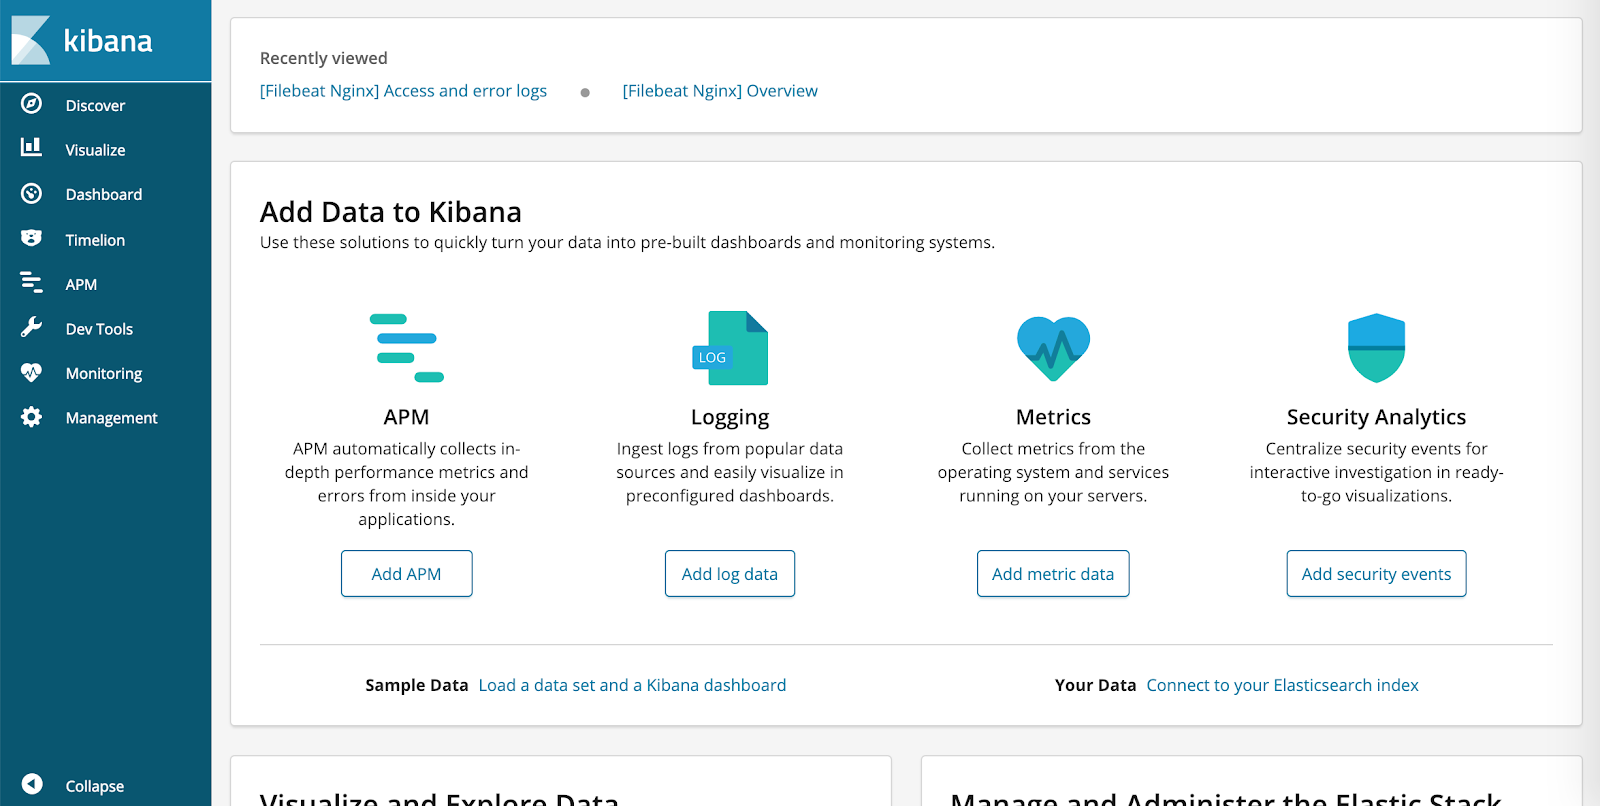Screen dimensions: 1600x806
Task: Collapse the sidebar via the arrow icon
Action: (x=32, y=784)
